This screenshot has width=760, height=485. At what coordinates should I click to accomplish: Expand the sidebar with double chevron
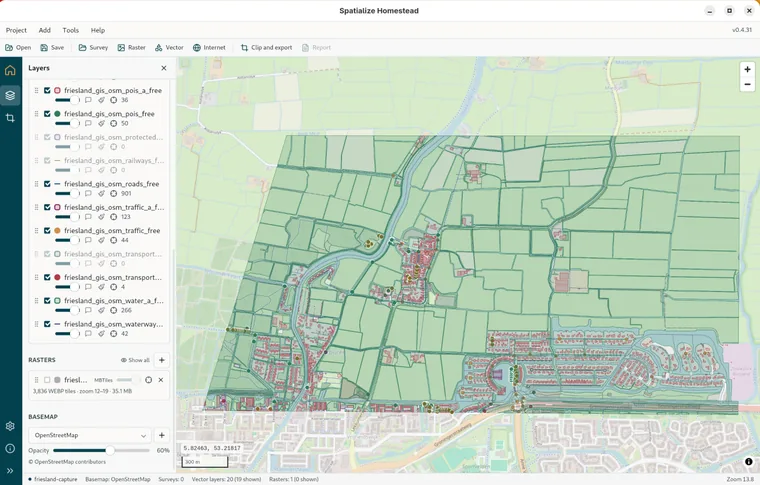[10, 470]
